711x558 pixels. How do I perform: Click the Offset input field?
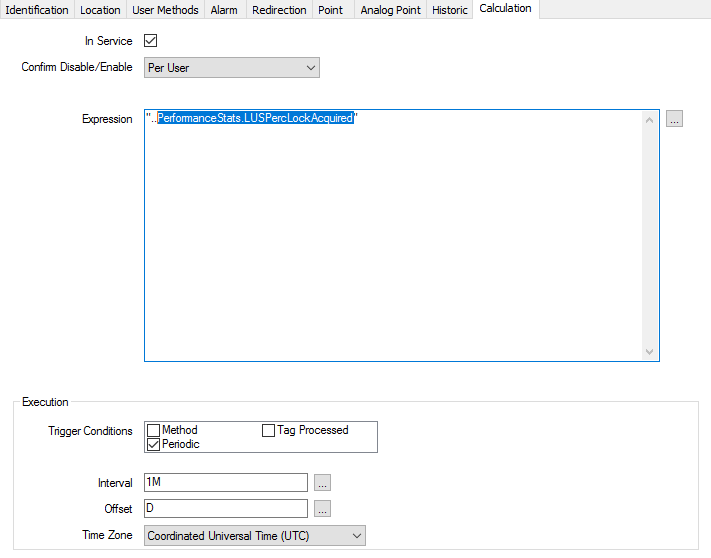pyautogui.click(x=226, y=508)
